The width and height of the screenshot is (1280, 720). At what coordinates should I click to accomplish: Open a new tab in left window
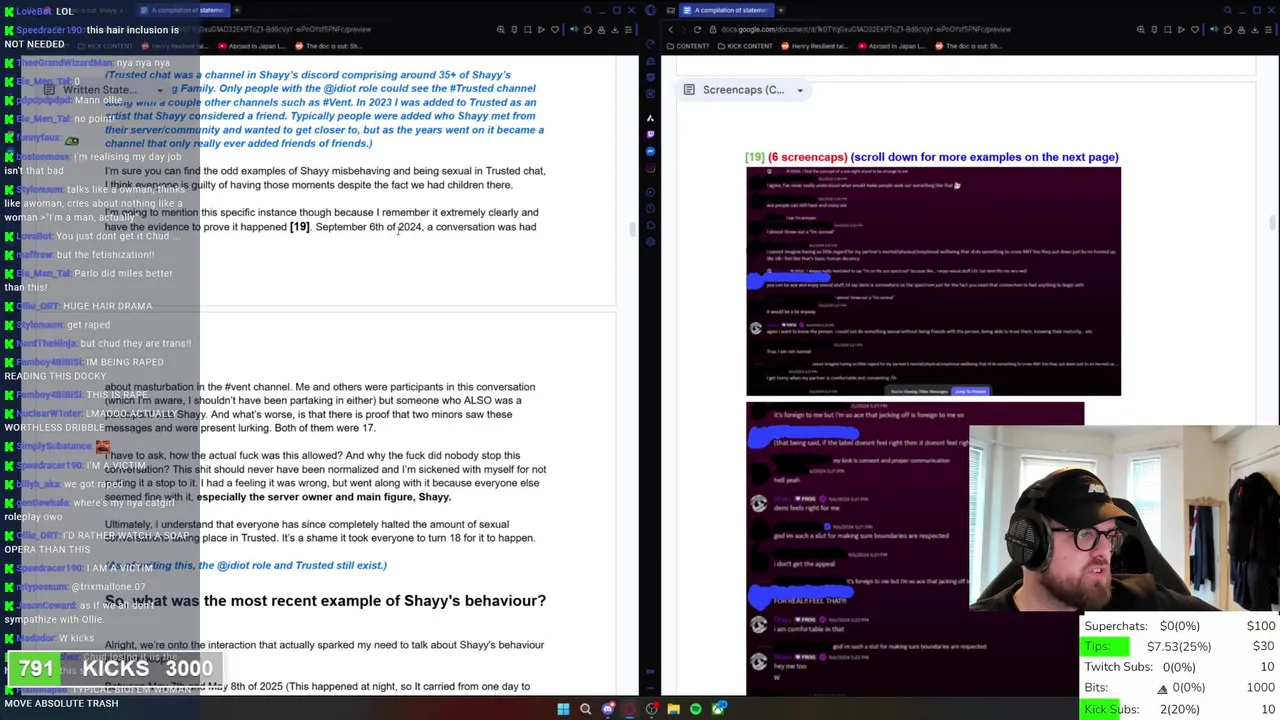click(237, 10)
